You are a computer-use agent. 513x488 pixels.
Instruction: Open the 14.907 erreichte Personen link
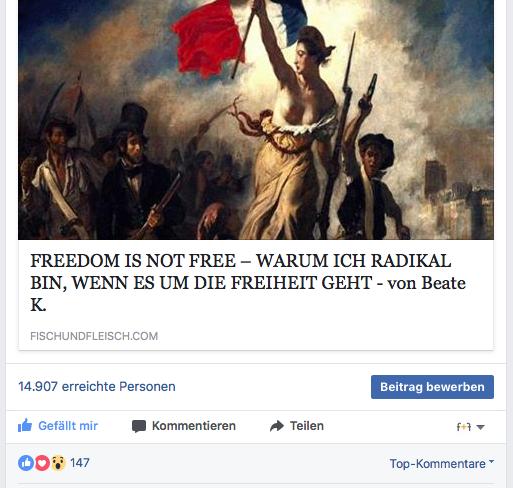[x=97, y=386]
